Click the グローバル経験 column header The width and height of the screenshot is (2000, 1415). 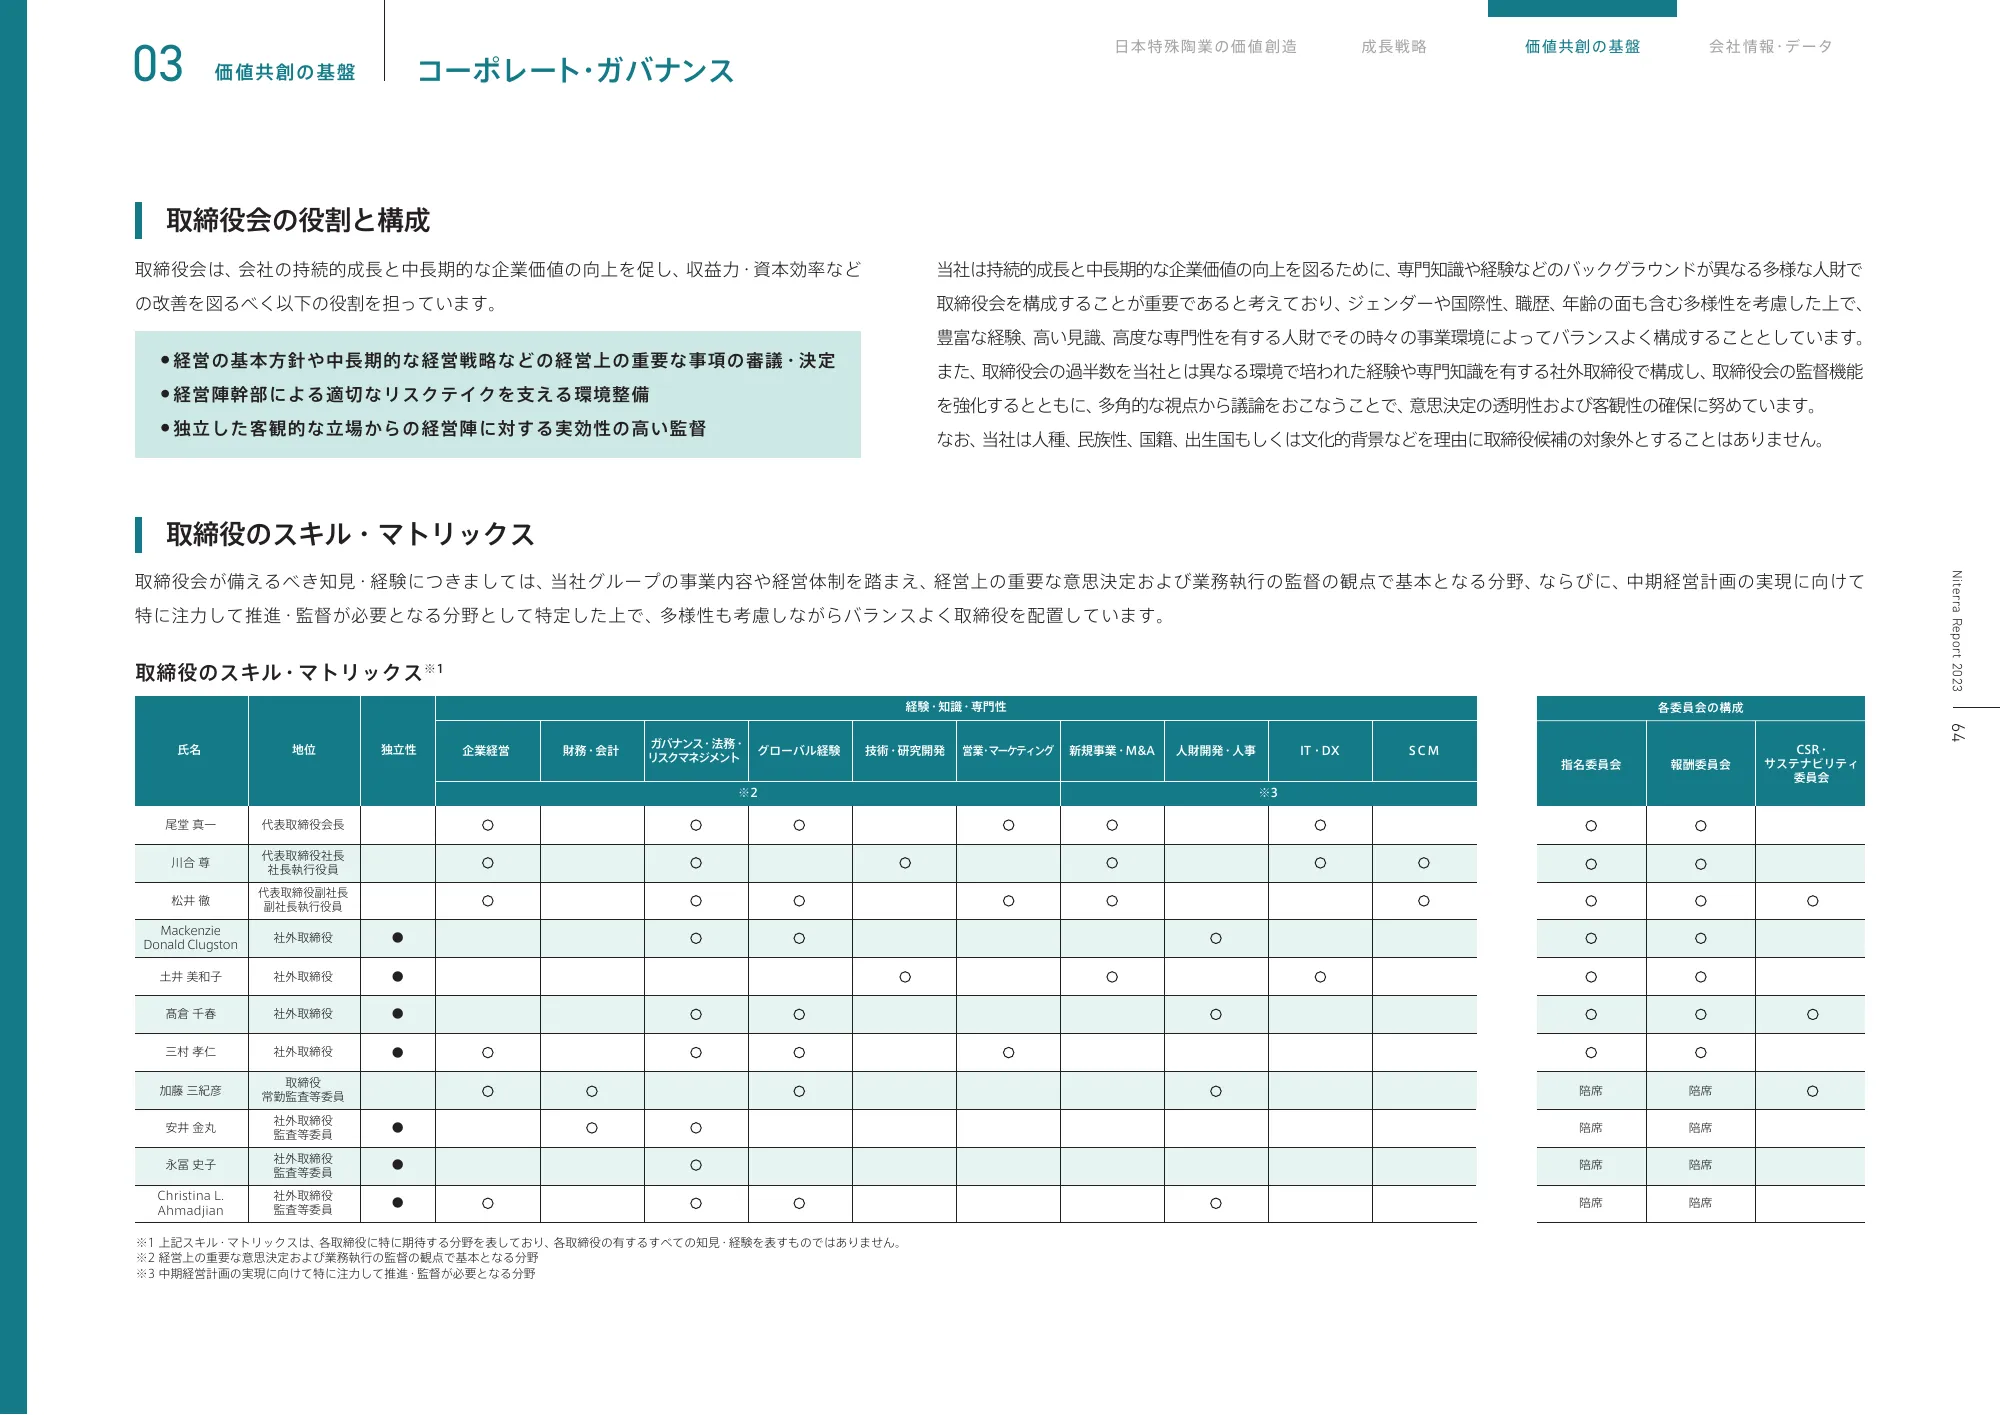coord(798,750)
